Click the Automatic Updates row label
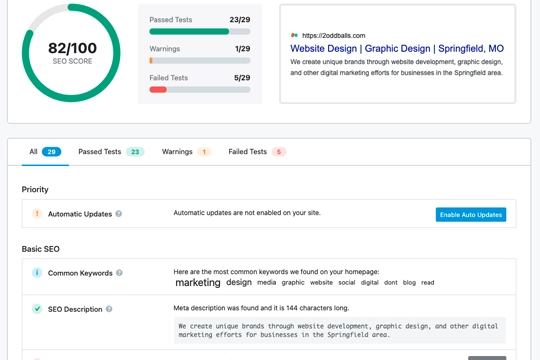 80,214
